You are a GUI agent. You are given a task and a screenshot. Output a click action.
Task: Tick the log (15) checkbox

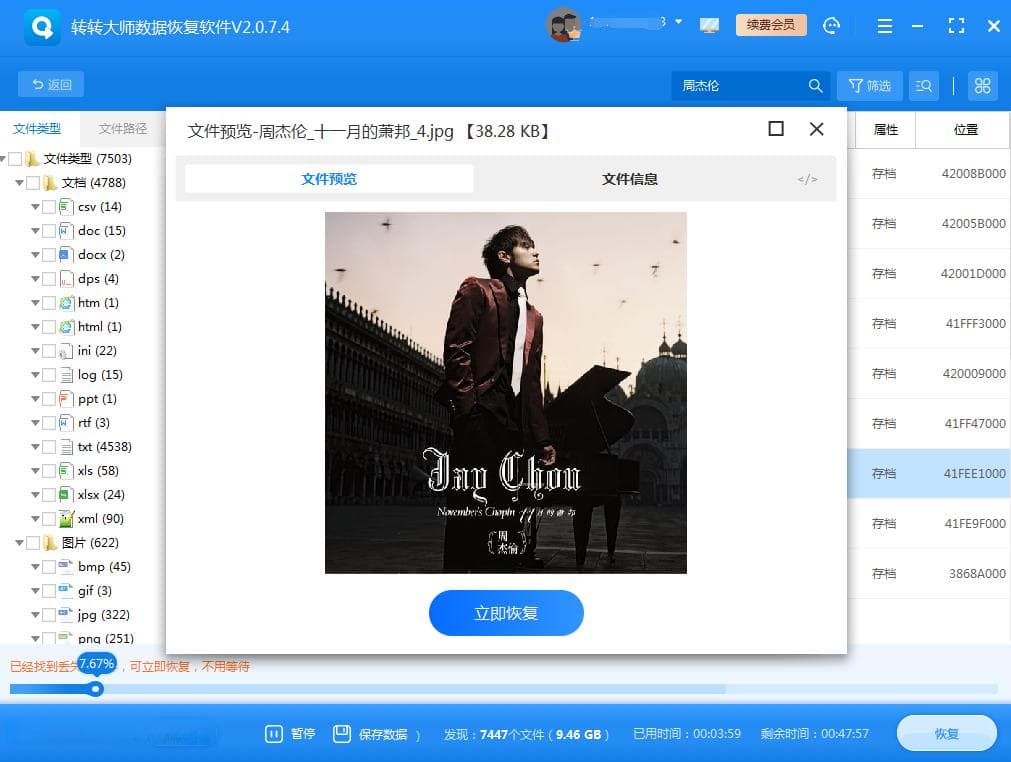[49, 375]
